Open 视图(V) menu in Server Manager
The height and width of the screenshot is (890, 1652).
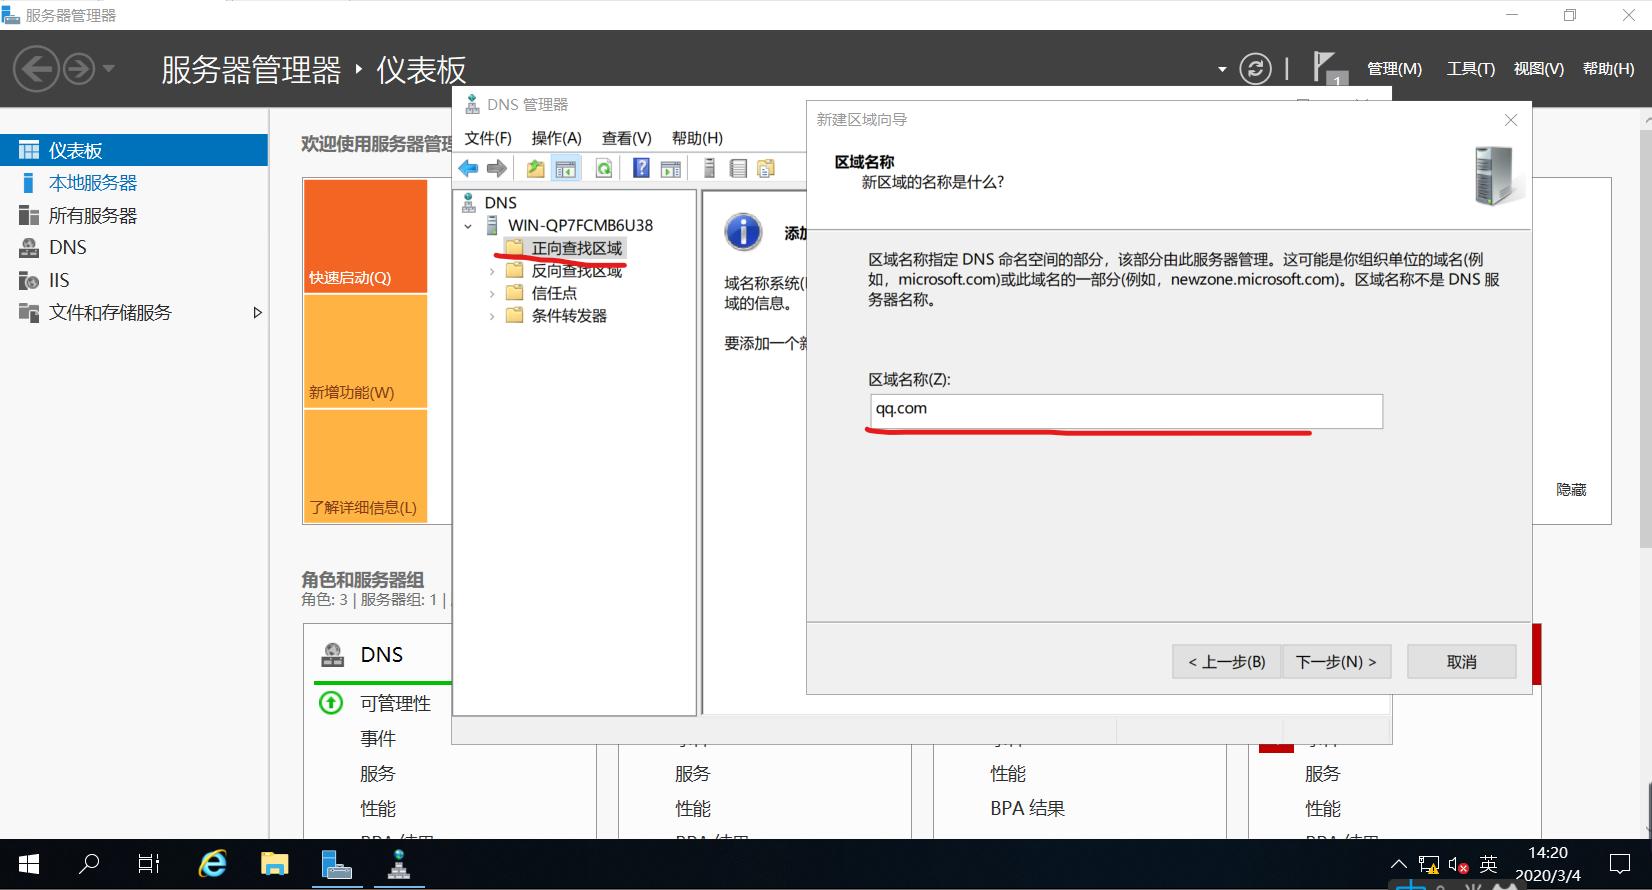click(x=1538, y=69)
